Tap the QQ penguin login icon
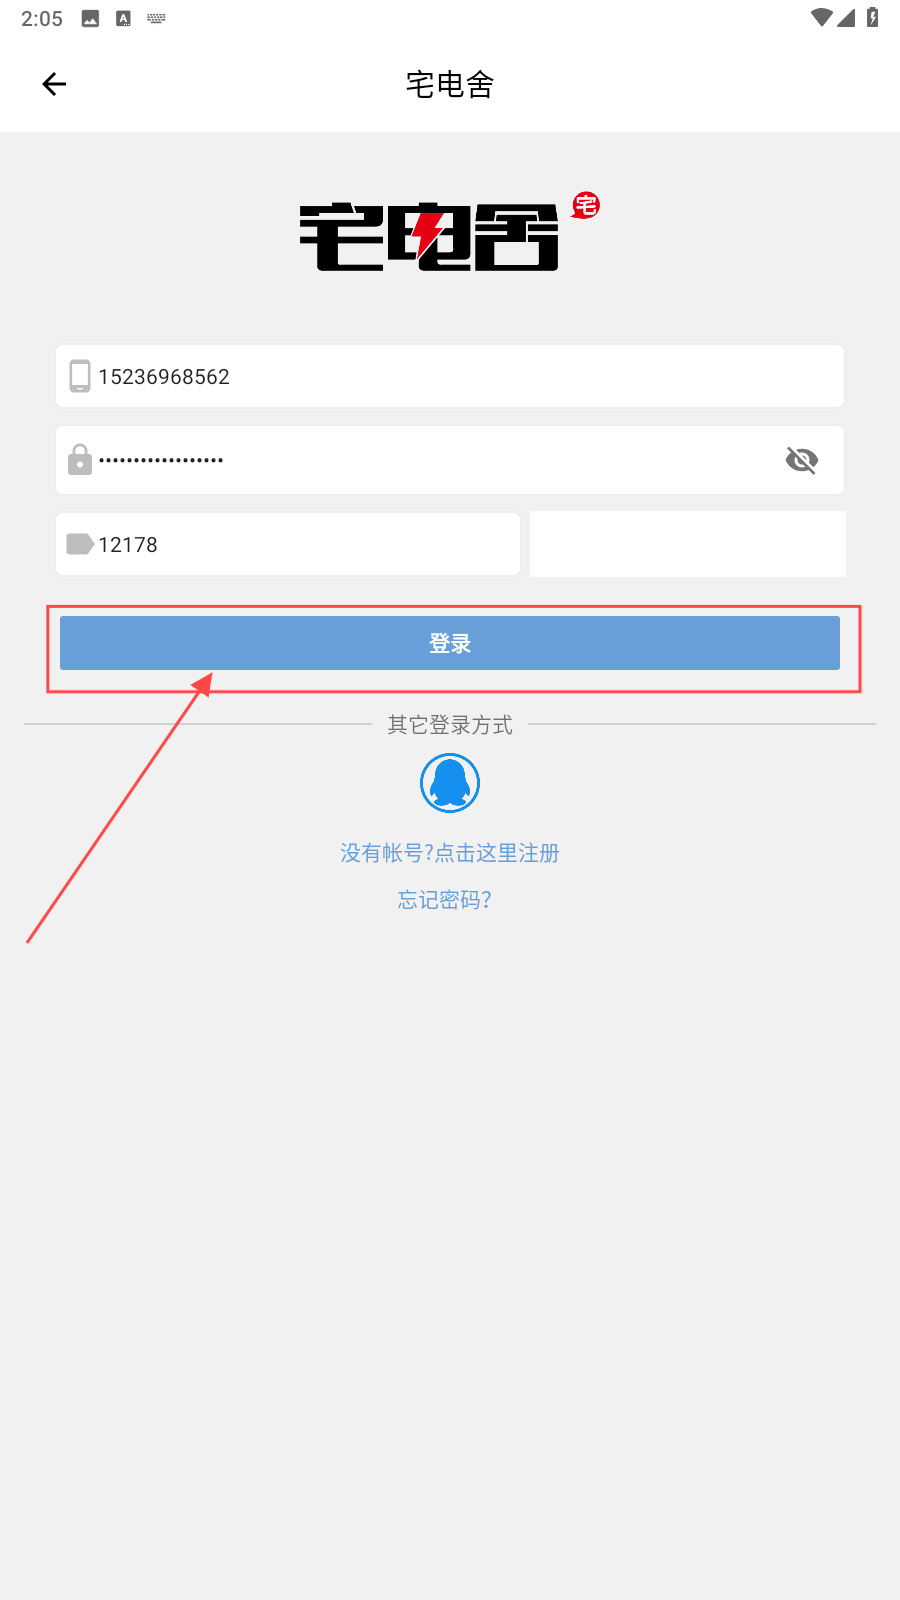The image size is (900, 1600). tap(450, 783)
